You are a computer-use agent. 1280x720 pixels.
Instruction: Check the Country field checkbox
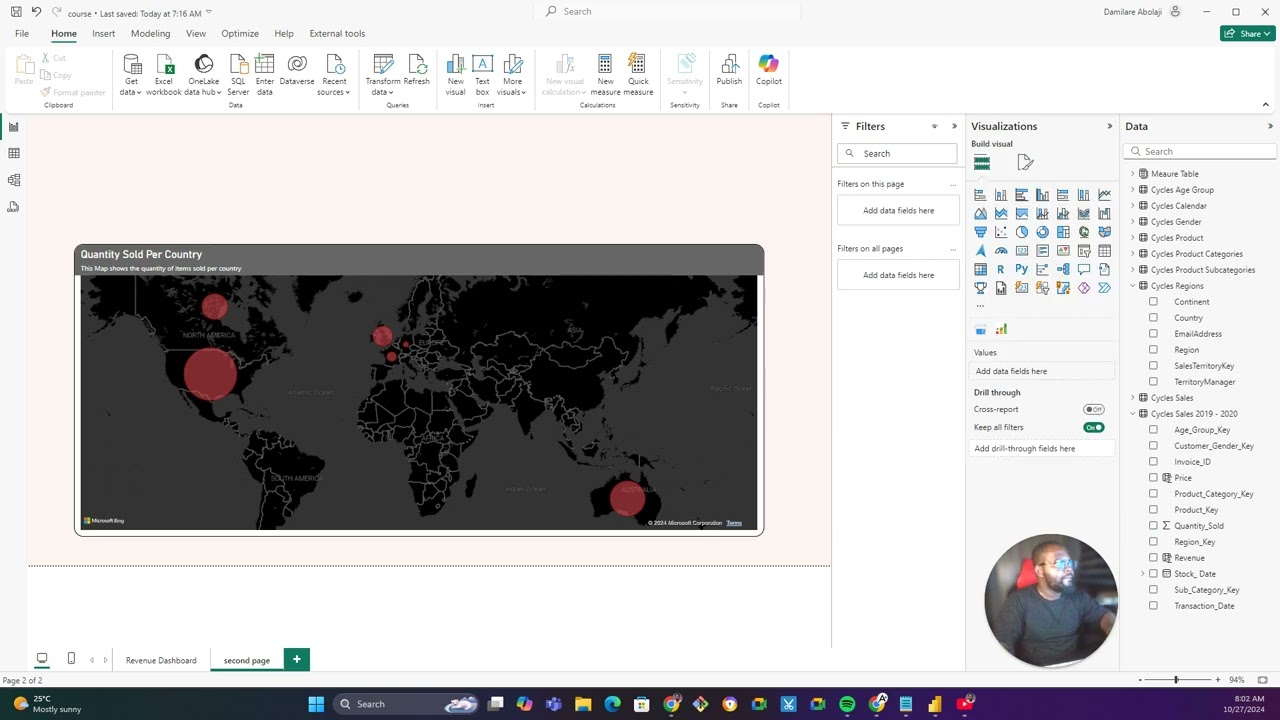[1153, 318]
